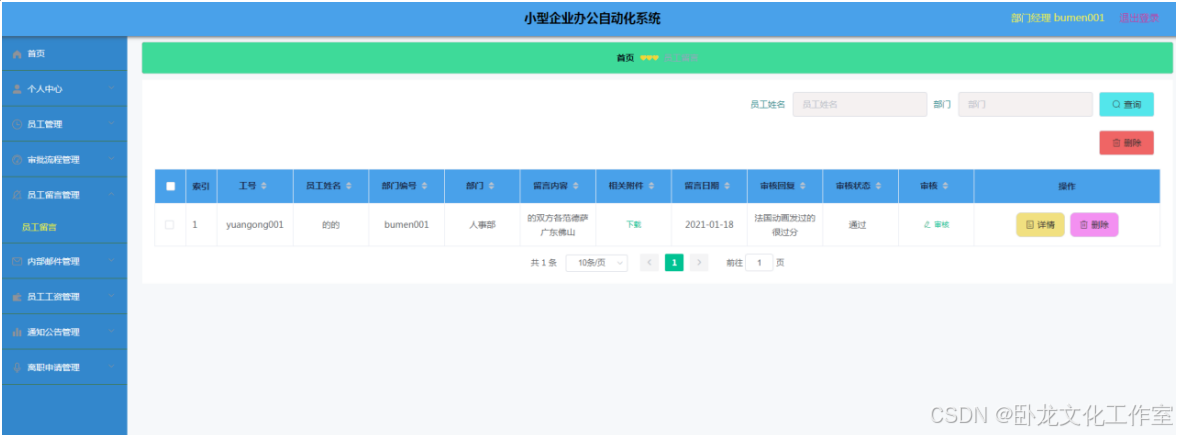The height and width of the screenshot is (435, 1177).
Task: Click 退出登录 in the header
Action: click(x=1139, y=18)
